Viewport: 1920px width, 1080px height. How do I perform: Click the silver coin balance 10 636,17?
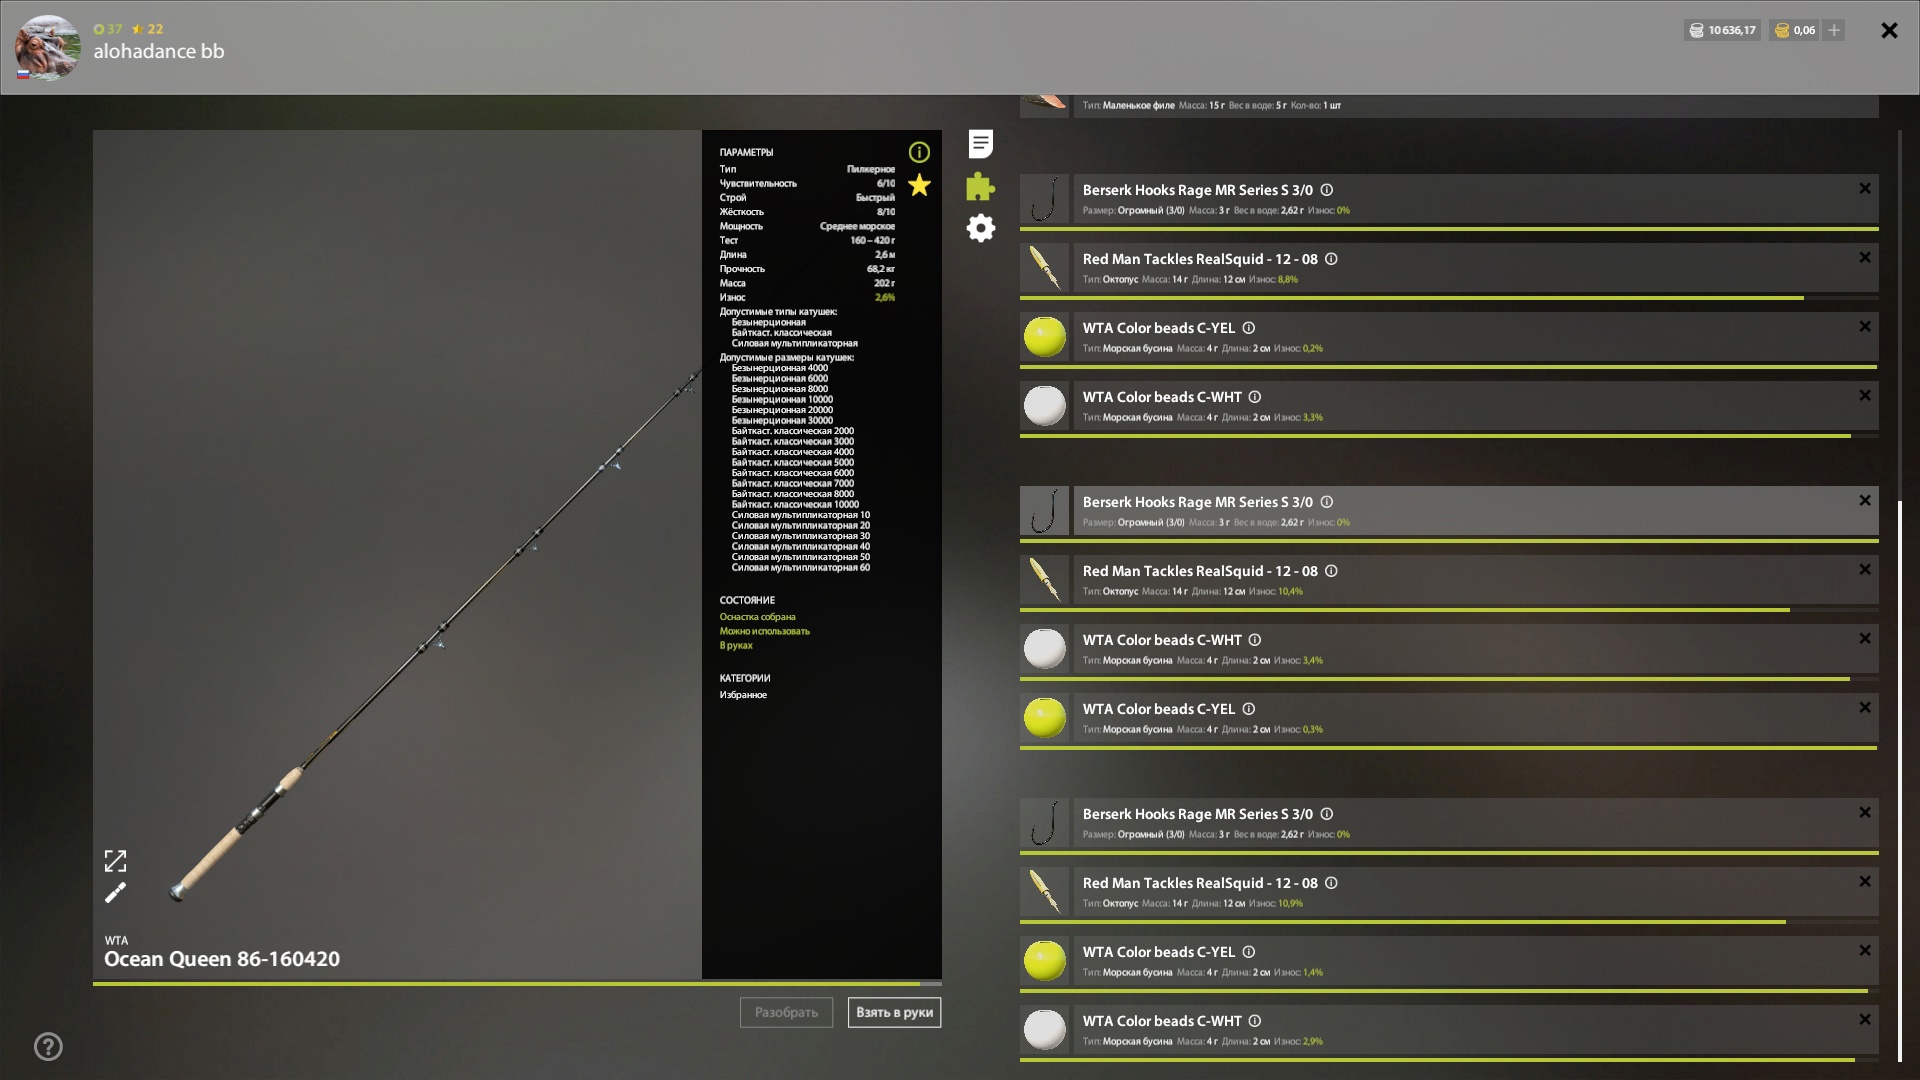[x=1723, y=30]
